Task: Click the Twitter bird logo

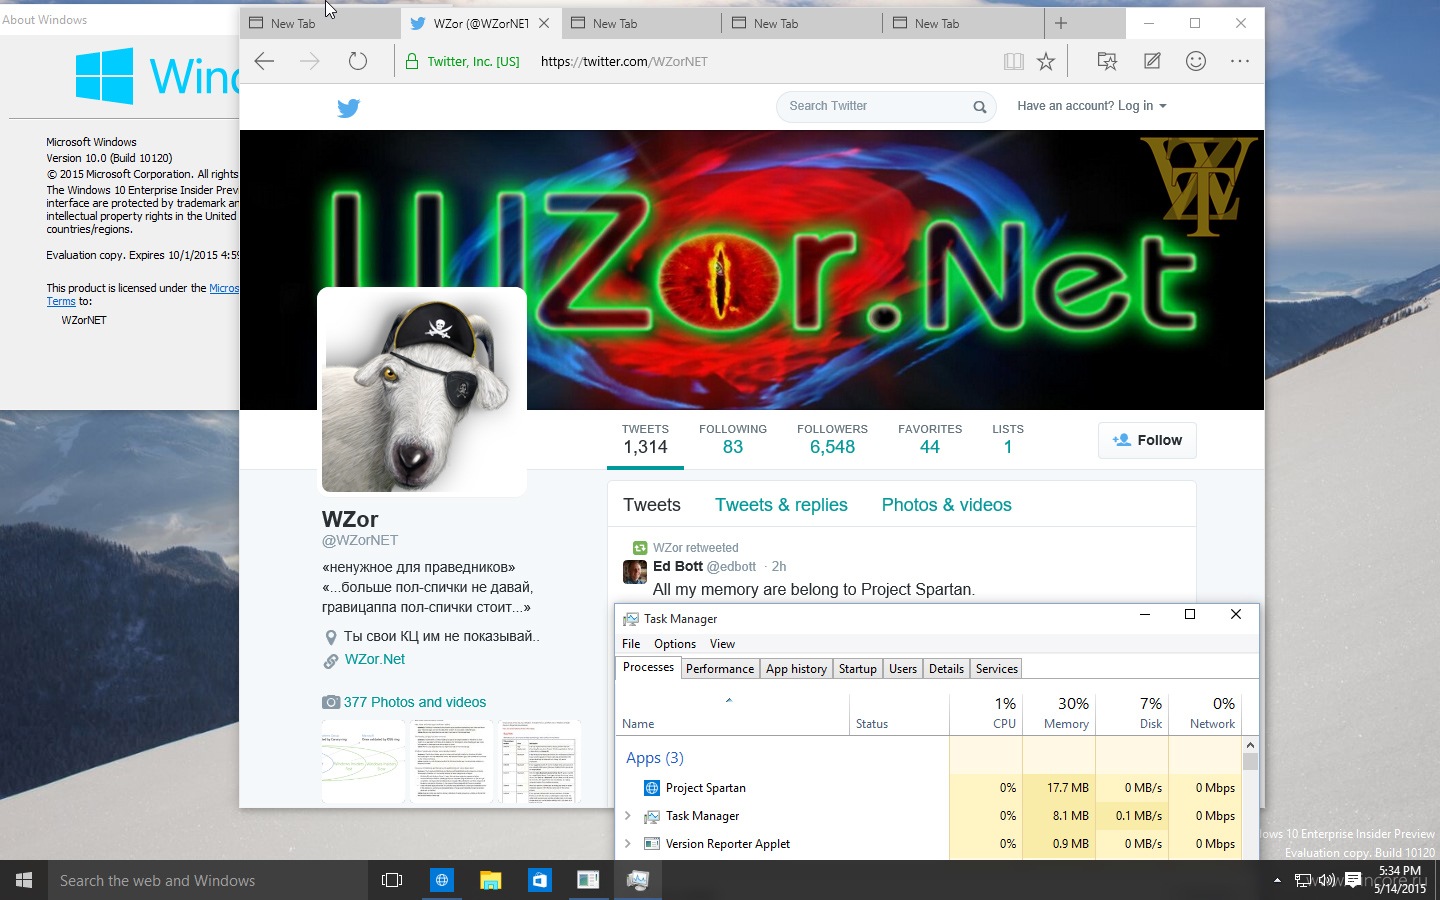Action: (x=348, y=107)
